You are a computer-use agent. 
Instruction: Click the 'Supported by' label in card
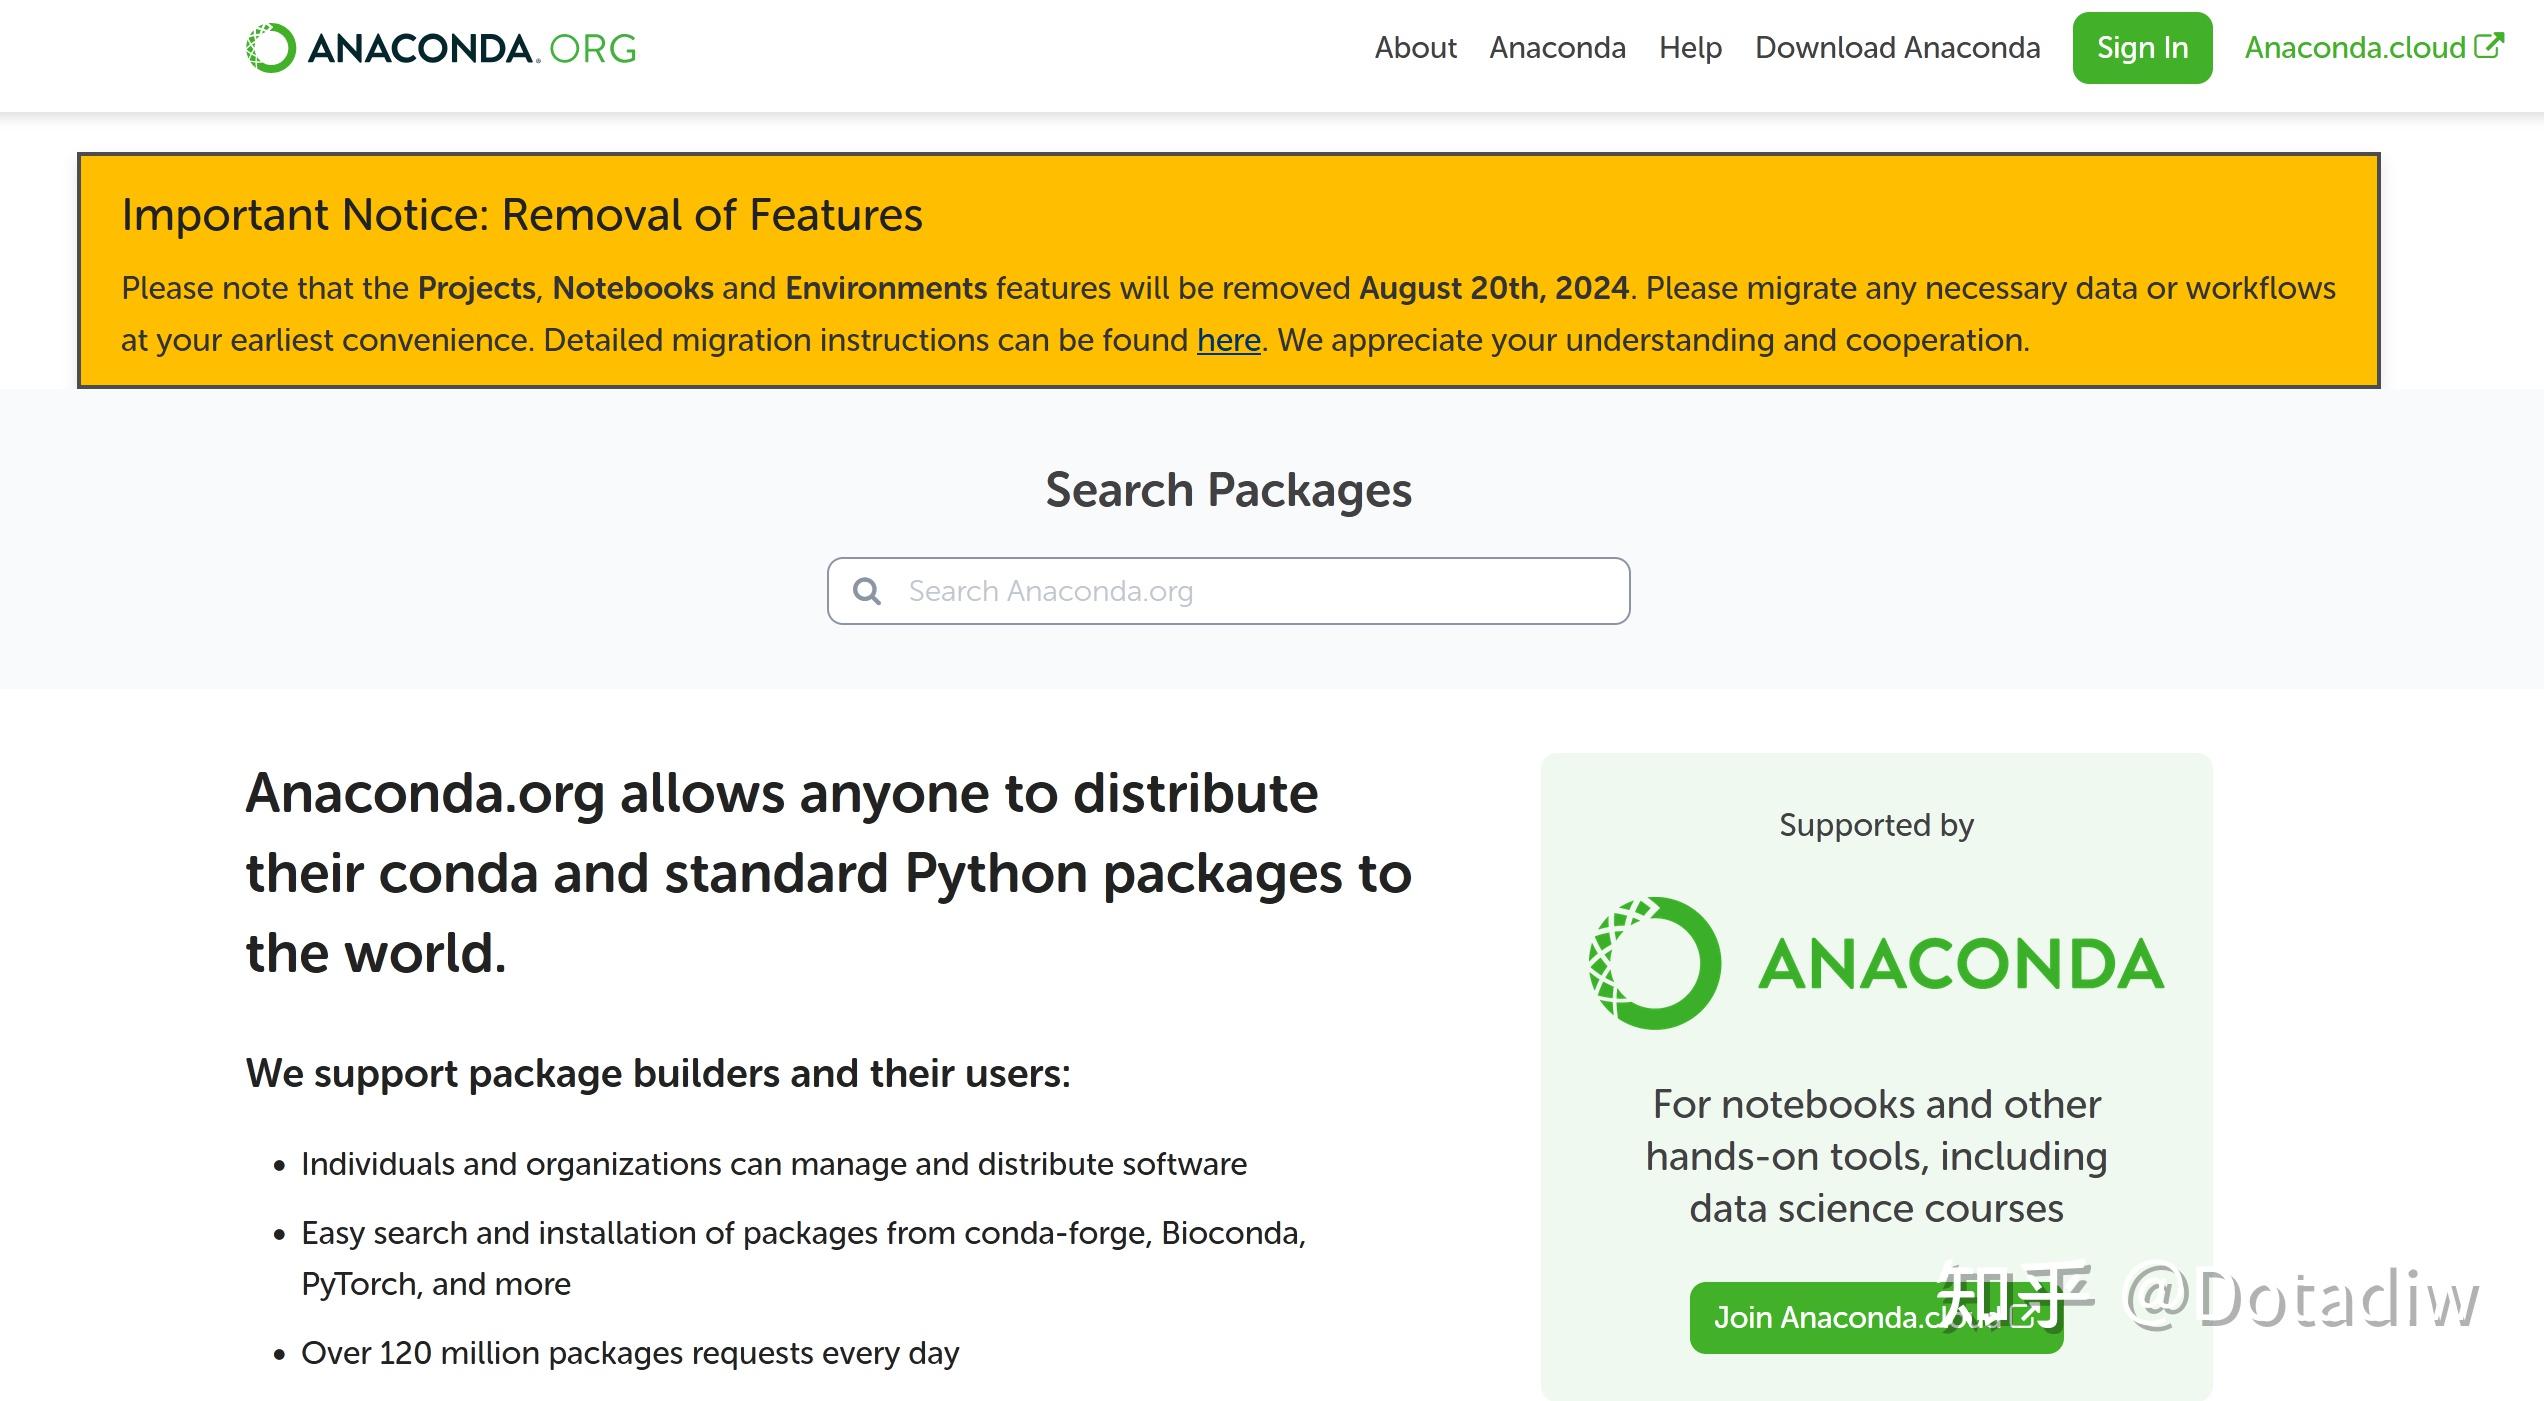point(1876,825)
